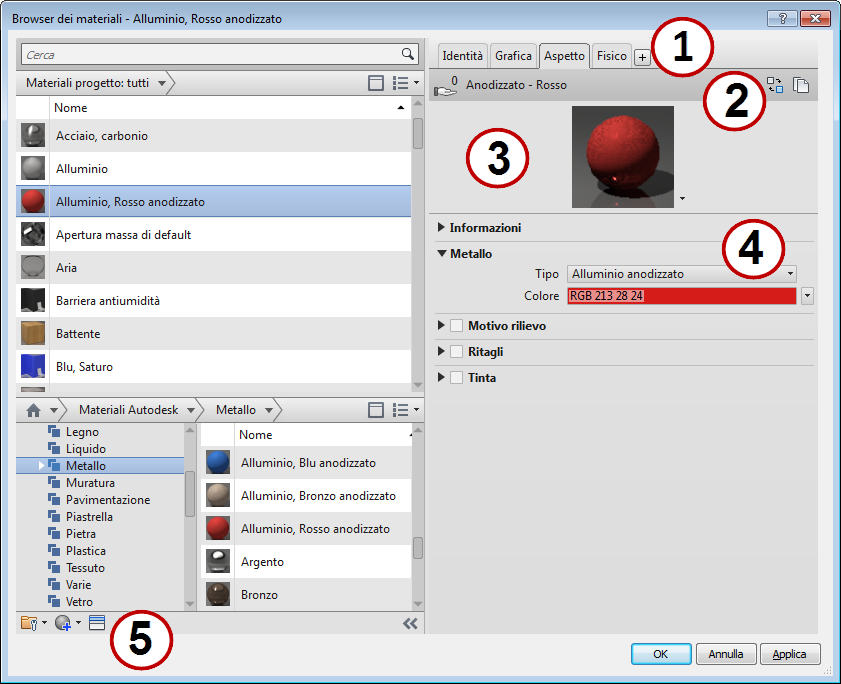Screen dimensions: 841x684
Task: Open the preview options dropdown arrow
Action: (x=682, y=198)
